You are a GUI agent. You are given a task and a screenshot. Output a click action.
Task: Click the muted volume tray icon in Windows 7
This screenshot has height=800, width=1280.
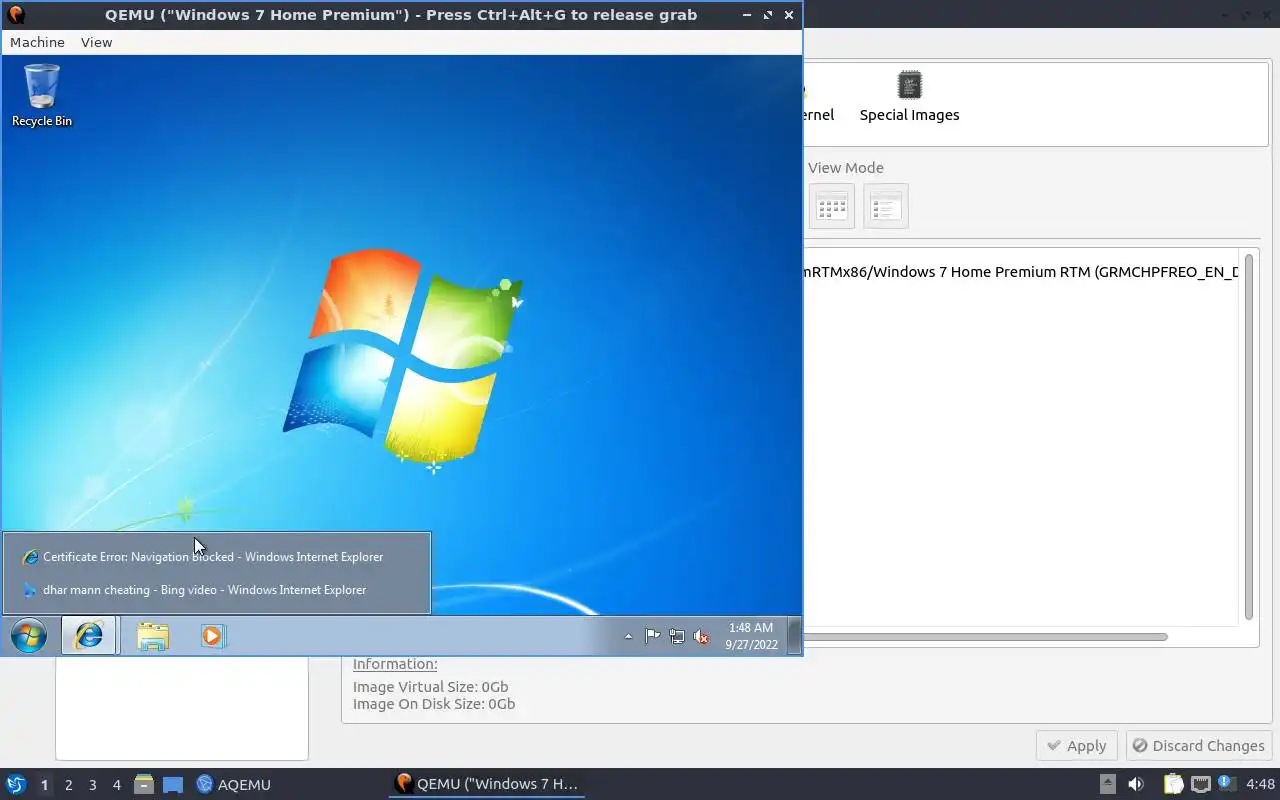701,636
